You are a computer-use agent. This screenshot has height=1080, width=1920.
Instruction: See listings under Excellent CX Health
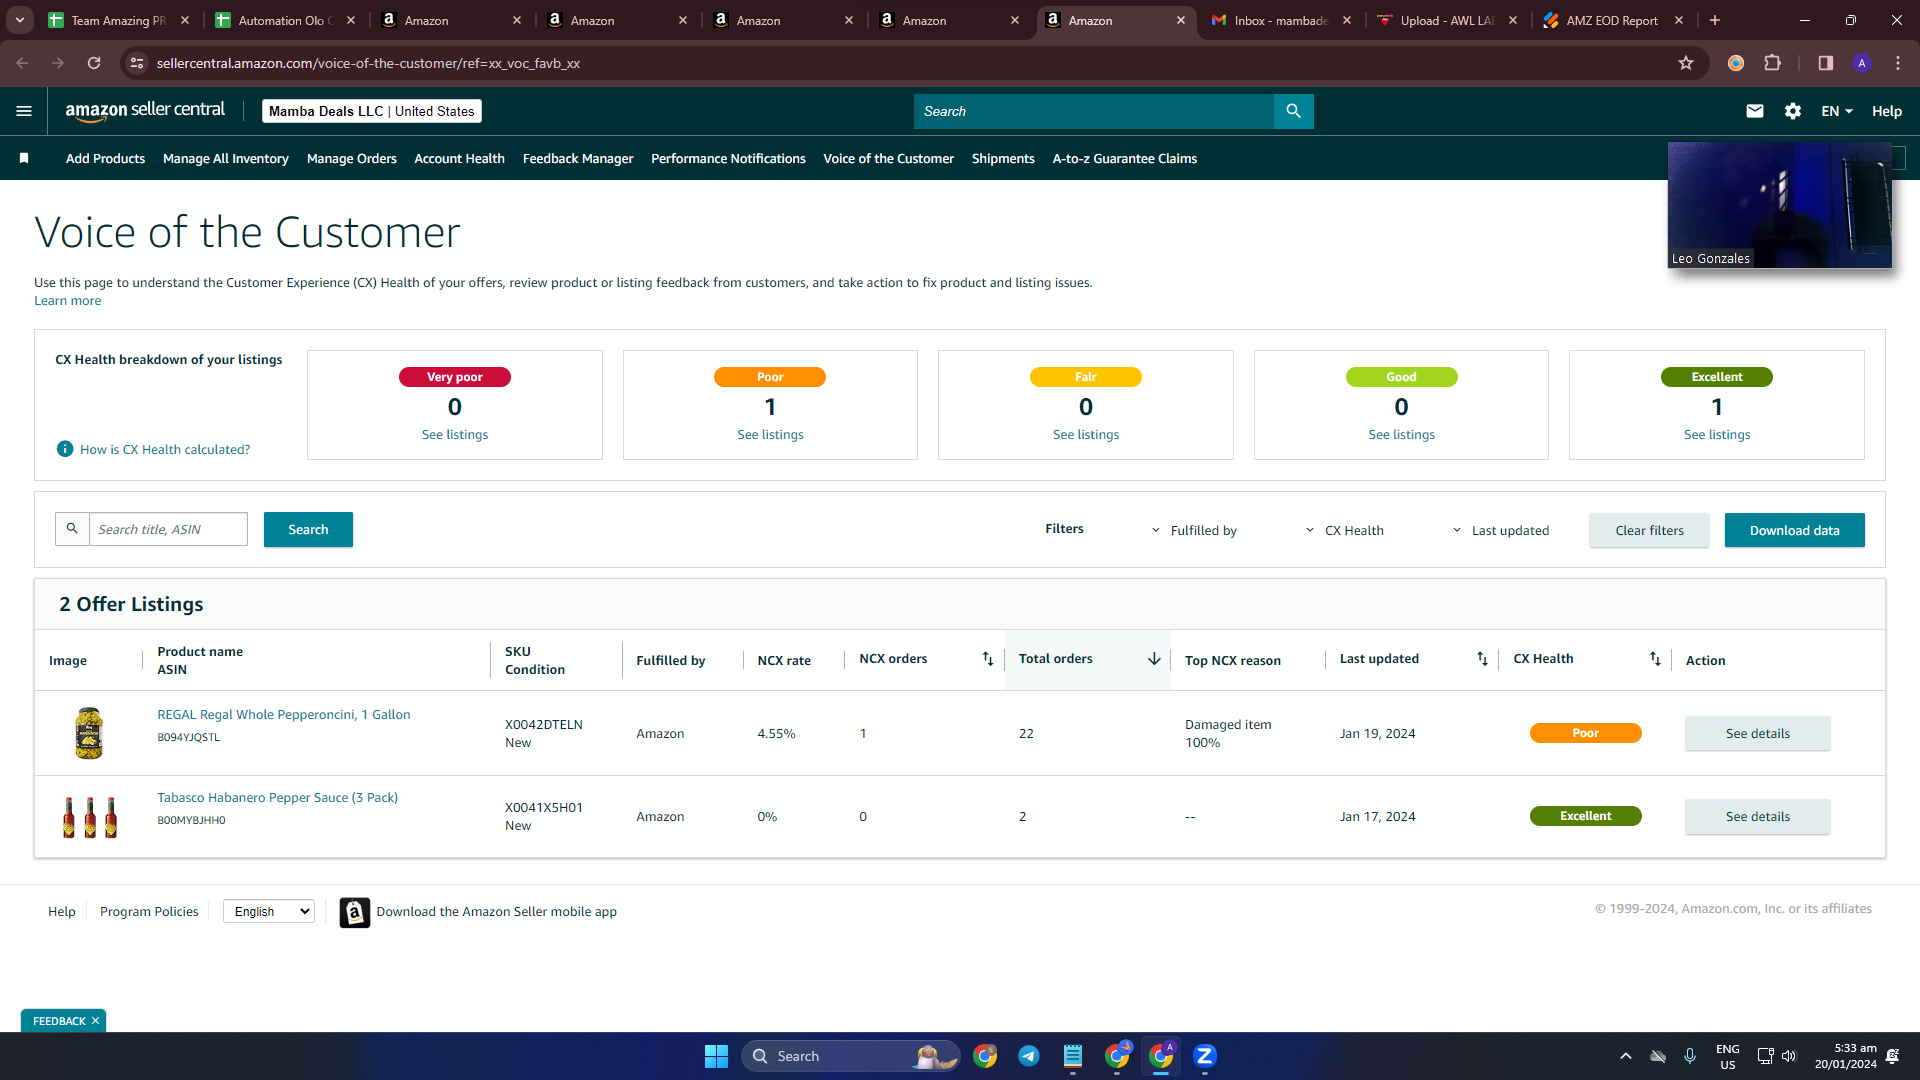(1717, 434)
